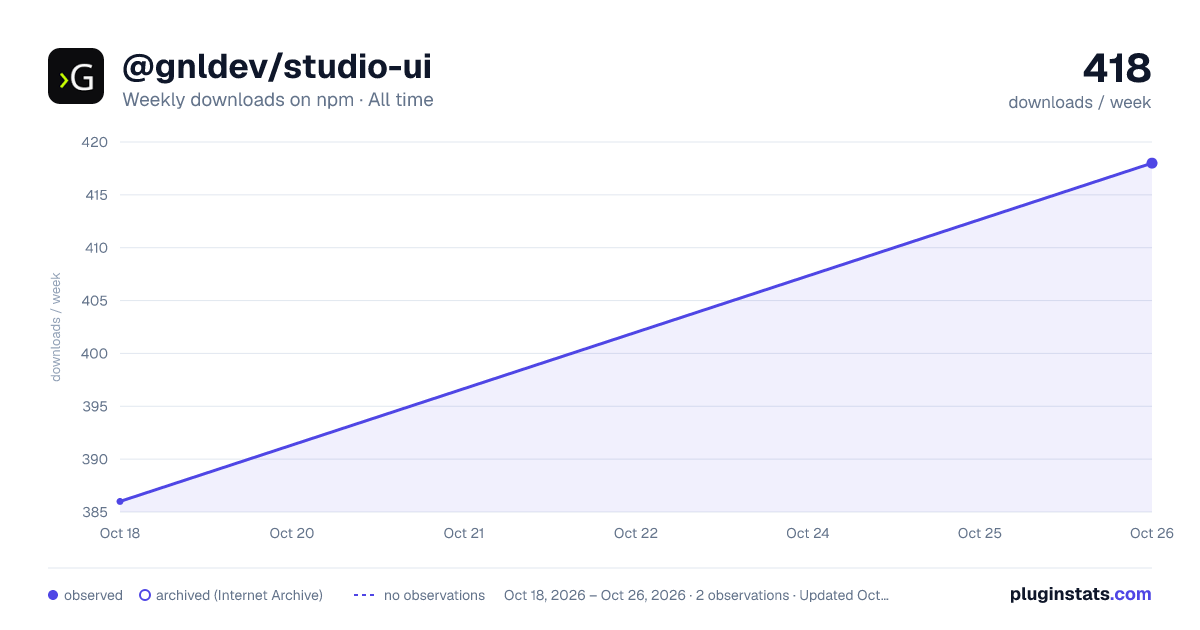Click the 395 y-axis value
Image resolution: width=1200 pixels, height=630 pixels.
coord(96,407)
